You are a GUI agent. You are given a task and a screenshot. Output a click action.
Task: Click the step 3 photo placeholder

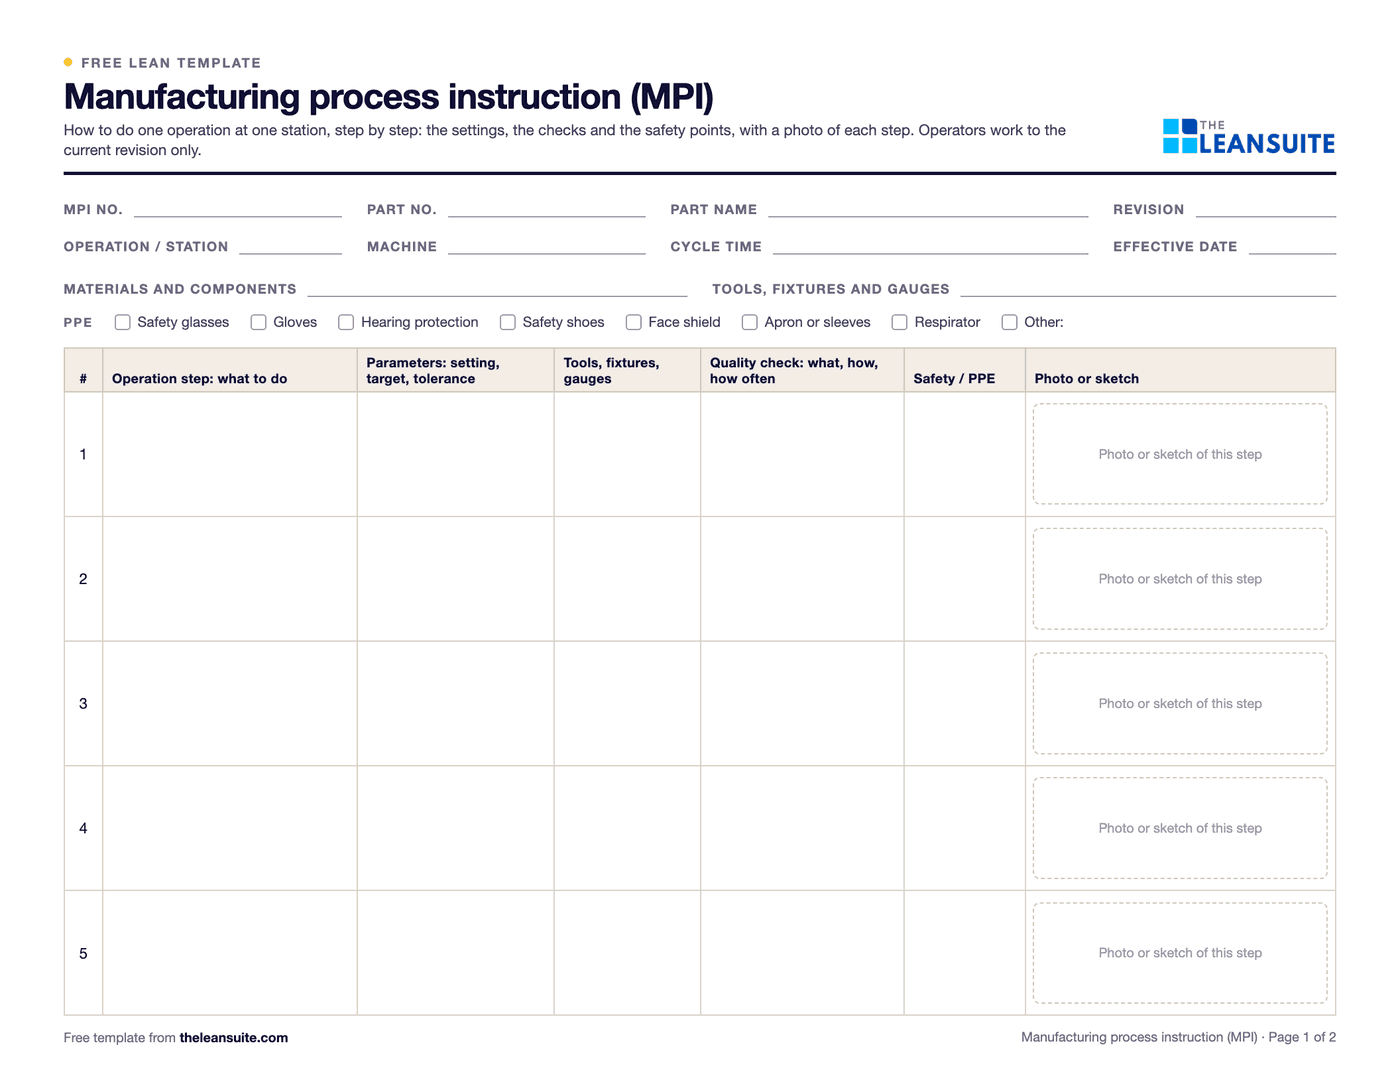1180,704
